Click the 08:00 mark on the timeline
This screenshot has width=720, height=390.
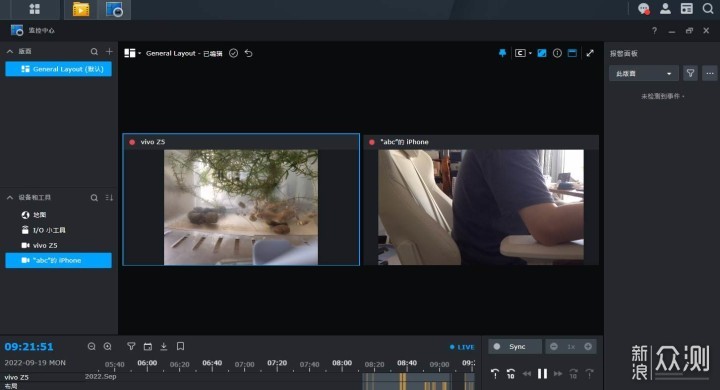coord(342,363)
